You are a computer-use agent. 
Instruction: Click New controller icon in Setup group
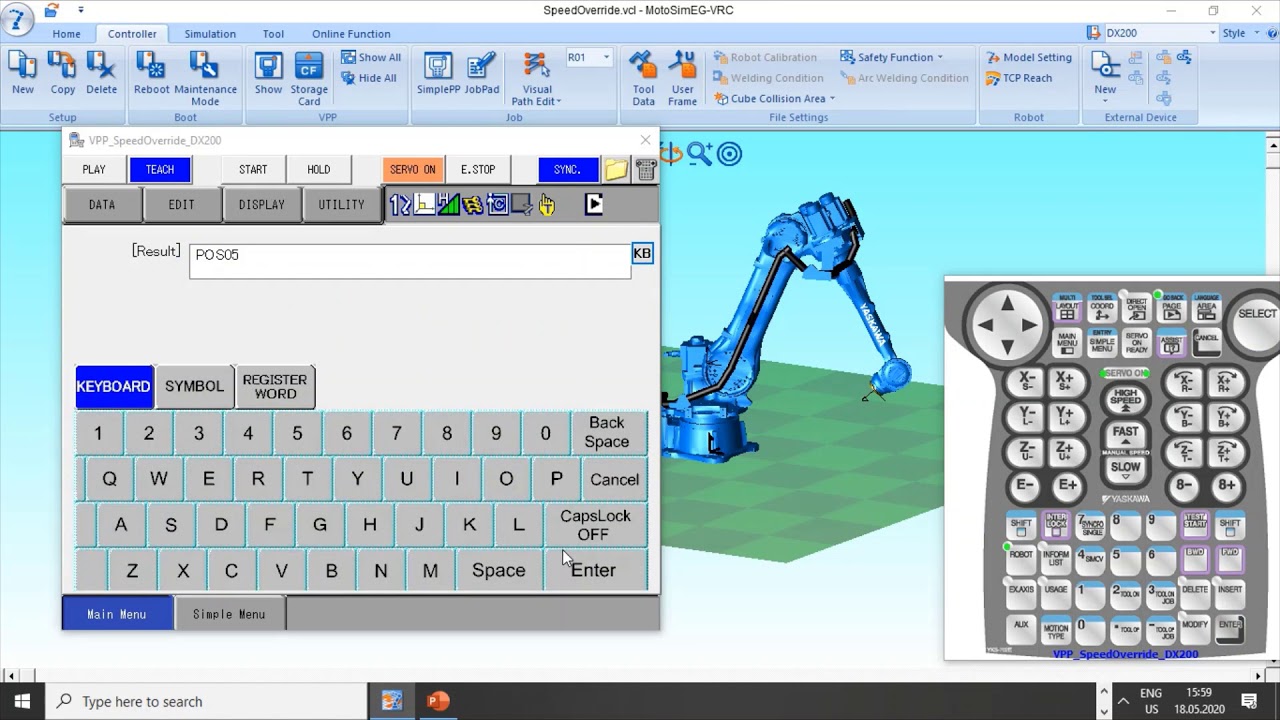[x=22, y=73]
